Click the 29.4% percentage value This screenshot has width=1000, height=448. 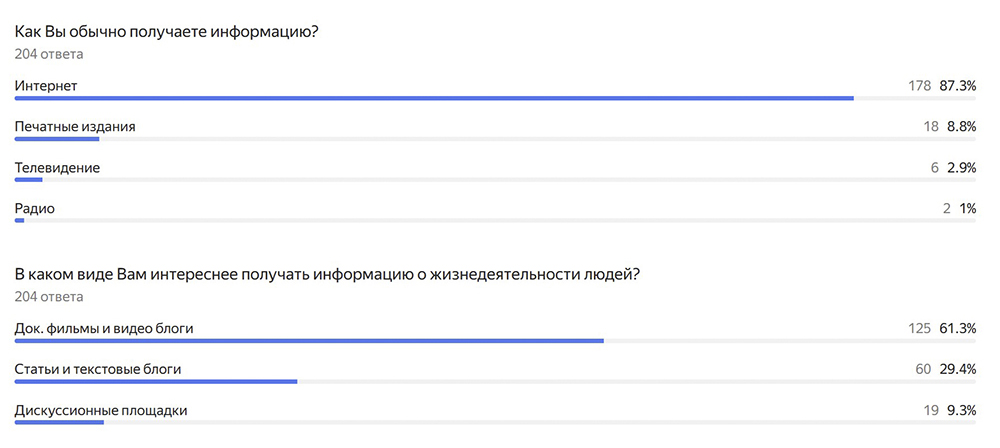957,370
